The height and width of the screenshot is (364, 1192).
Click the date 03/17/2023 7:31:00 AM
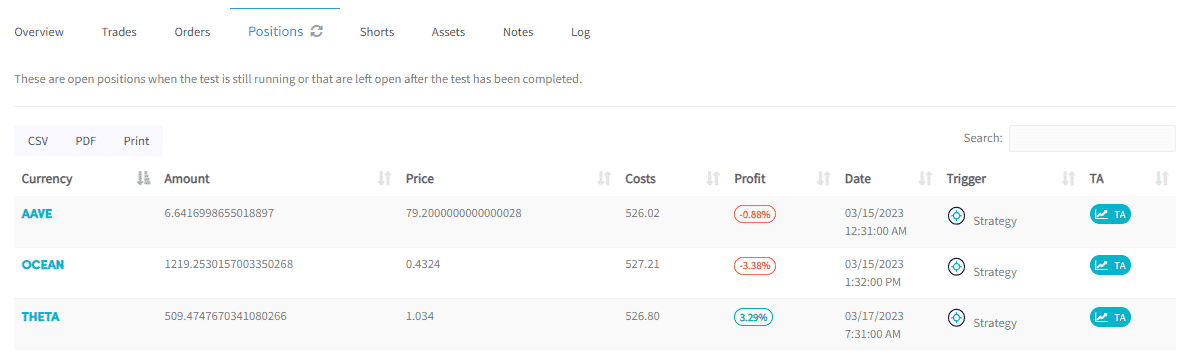(874, 324)
